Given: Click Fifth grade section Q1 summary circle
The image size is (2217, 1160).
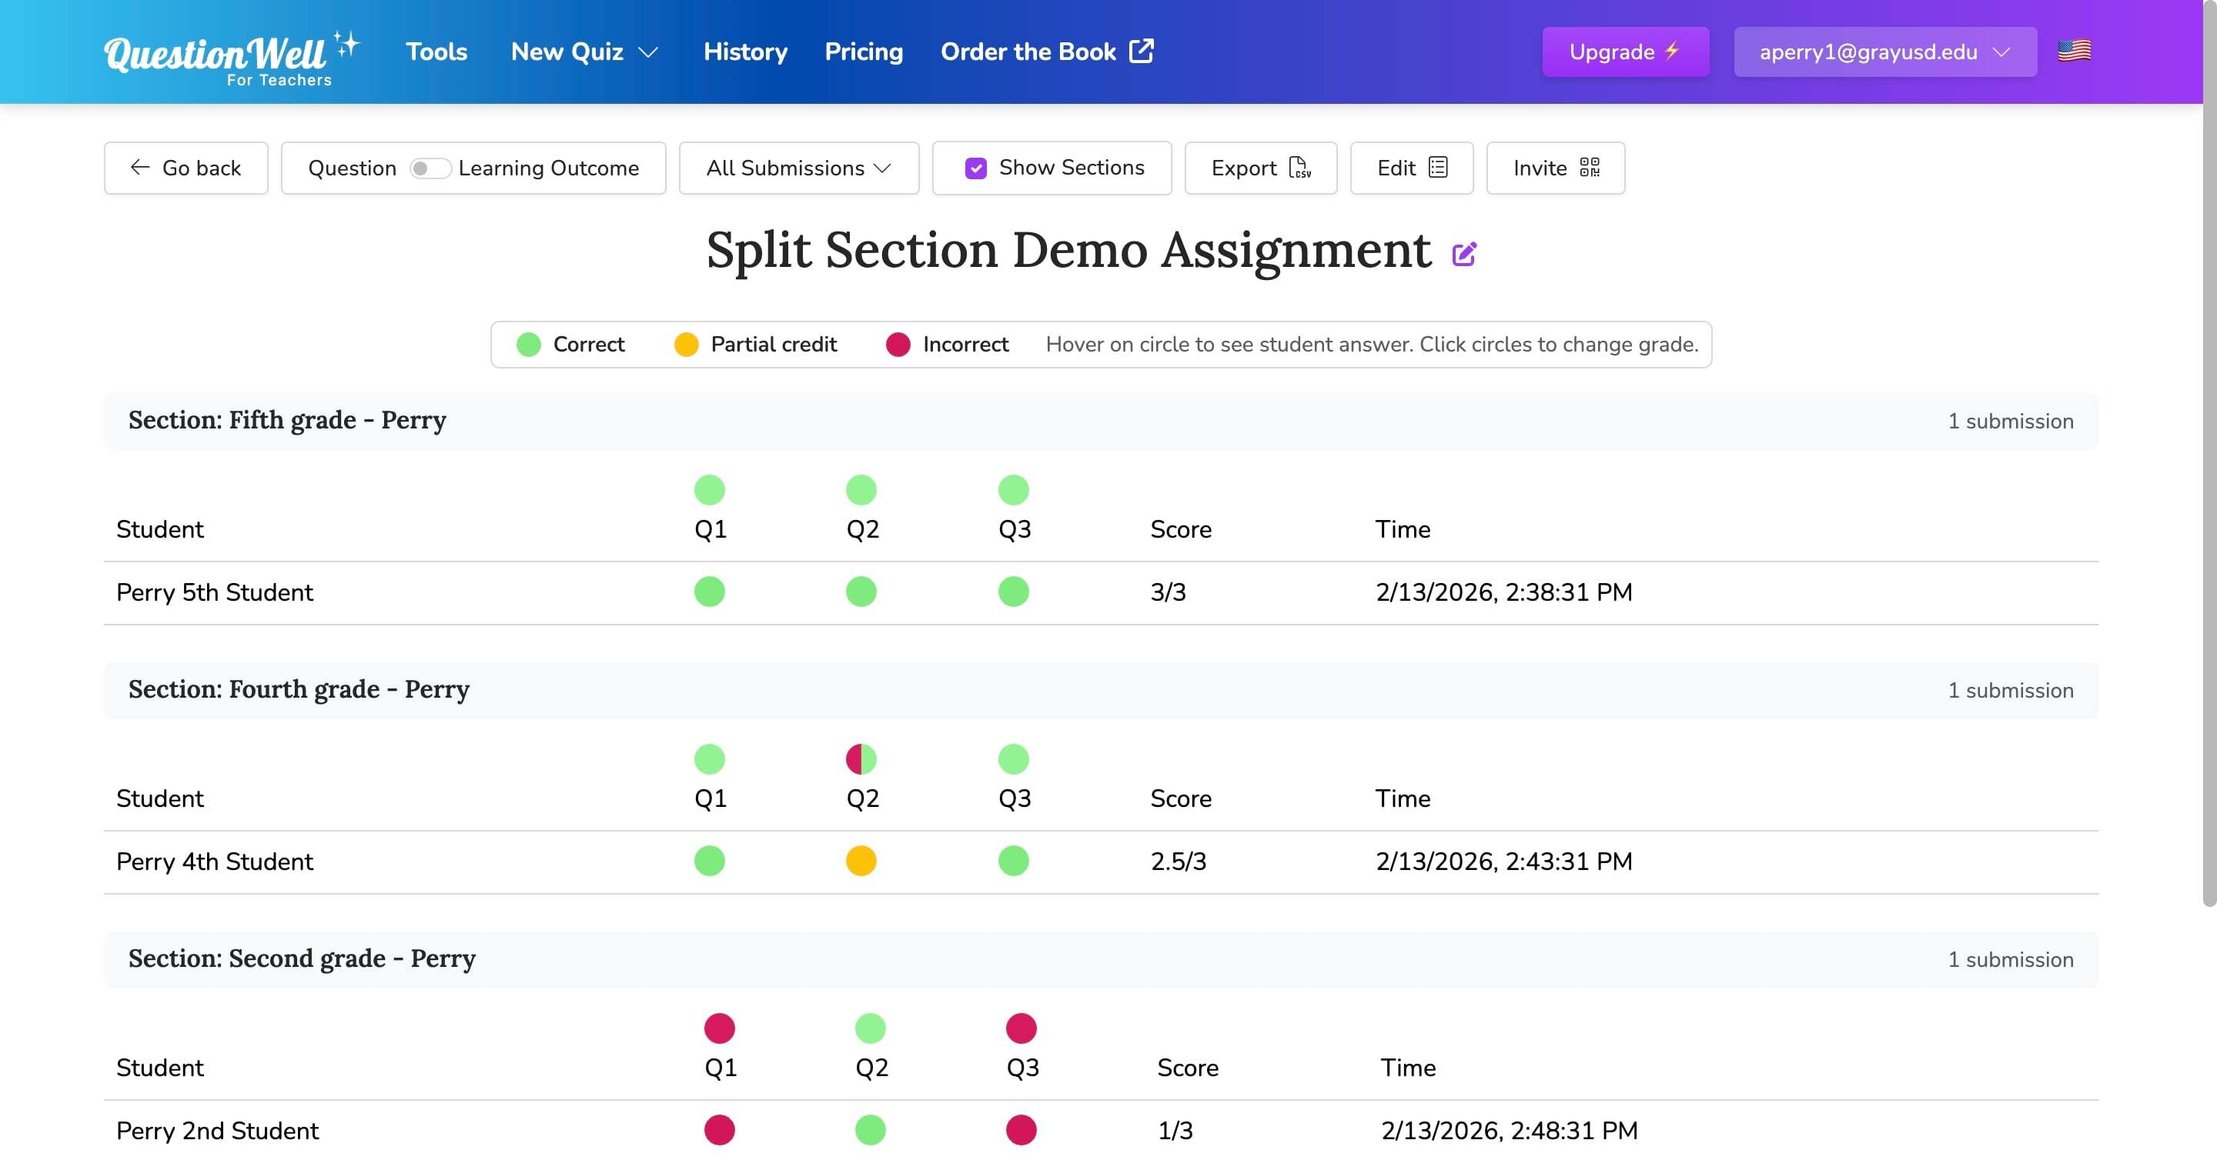Looking at the screenshot, I should point(709,490).
